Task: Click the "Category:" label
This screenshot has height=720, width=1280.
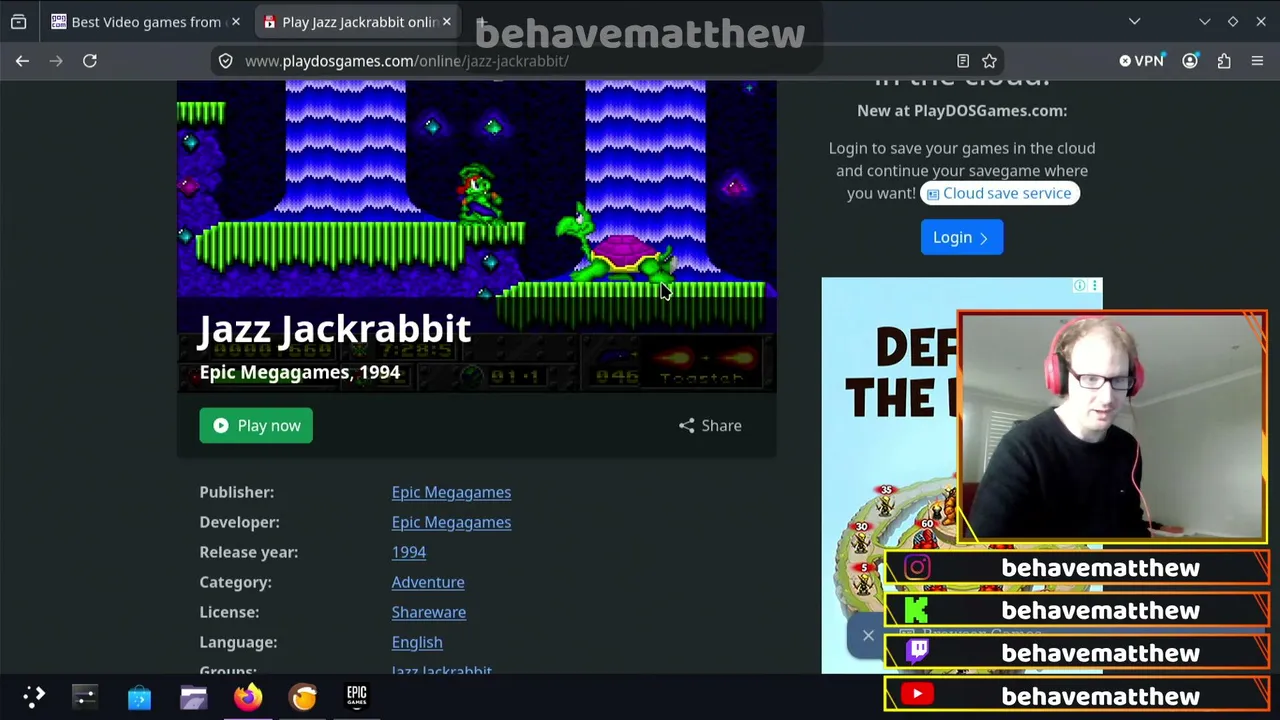Action: click(235, 582)
